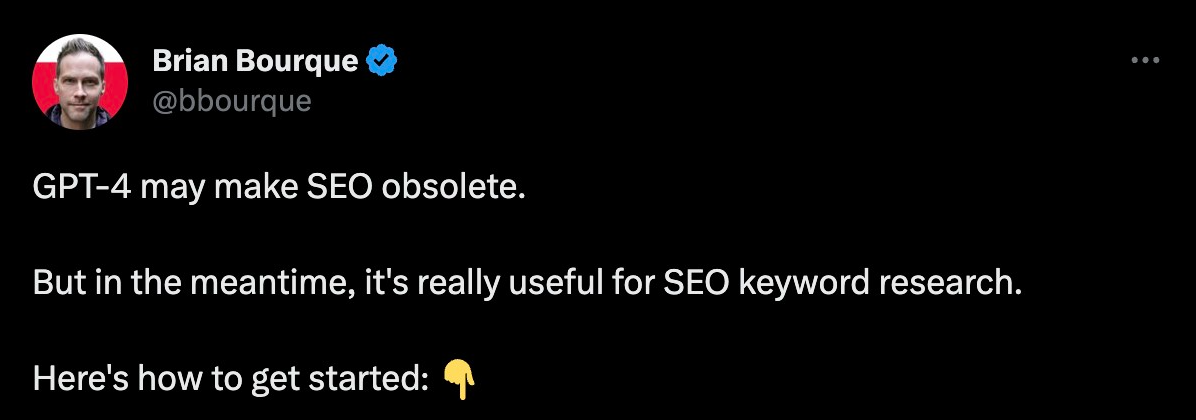Click the blue verified checkmark badge

[x=382, y=62]
